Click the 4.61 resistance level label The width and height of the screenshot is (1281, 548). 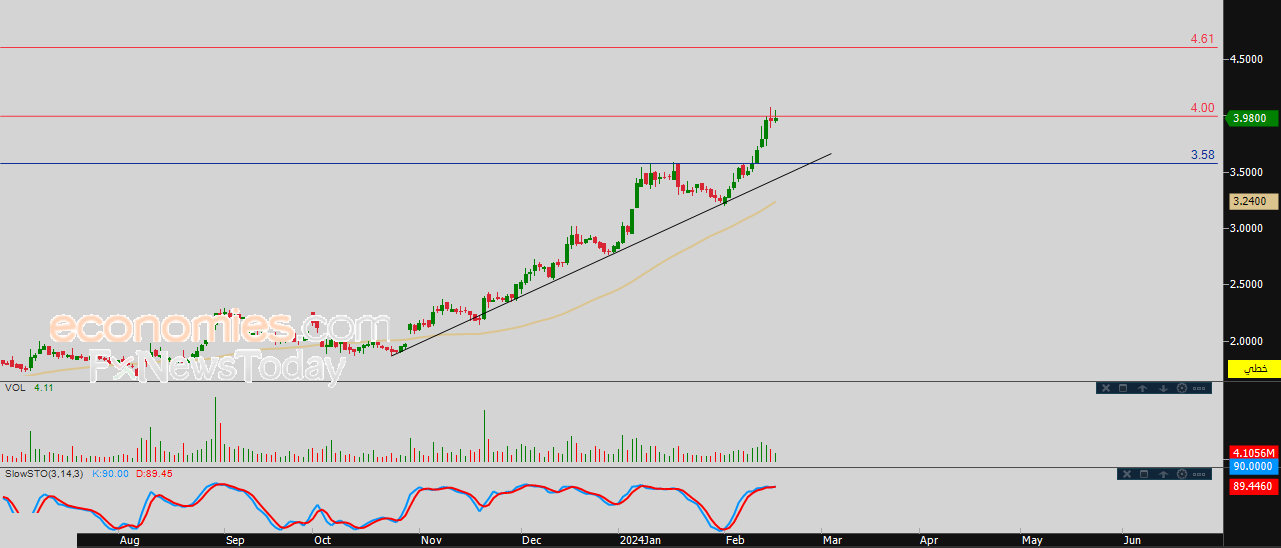click(1202, 39)
